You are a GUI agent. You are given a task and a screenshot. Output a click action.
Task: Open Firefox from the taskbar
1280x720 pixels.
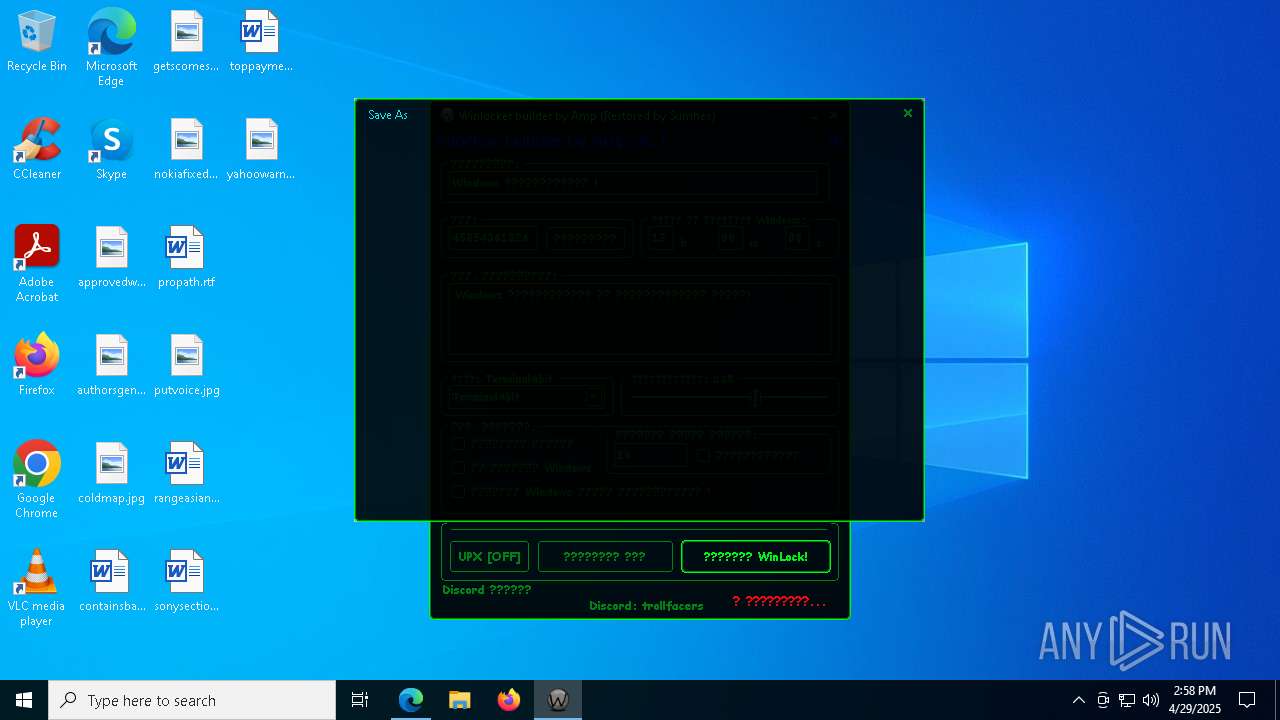point(509,700)
